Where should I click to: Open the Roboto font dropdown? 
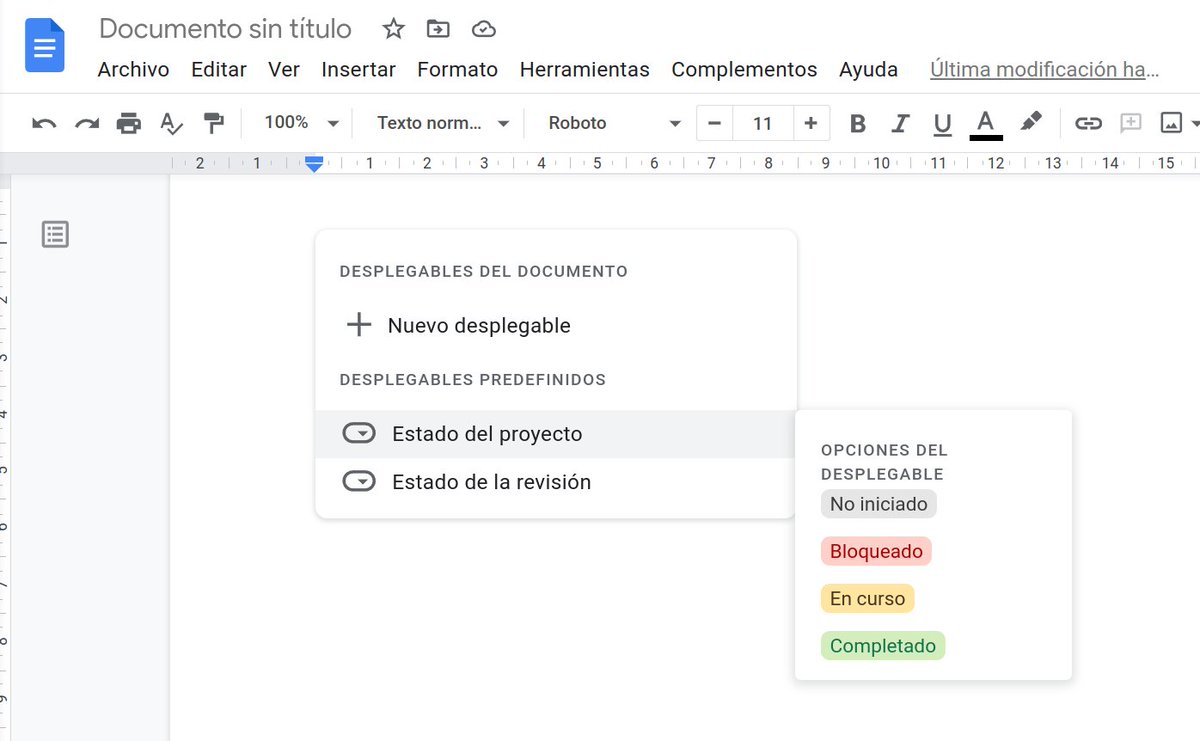click(614, 123)
